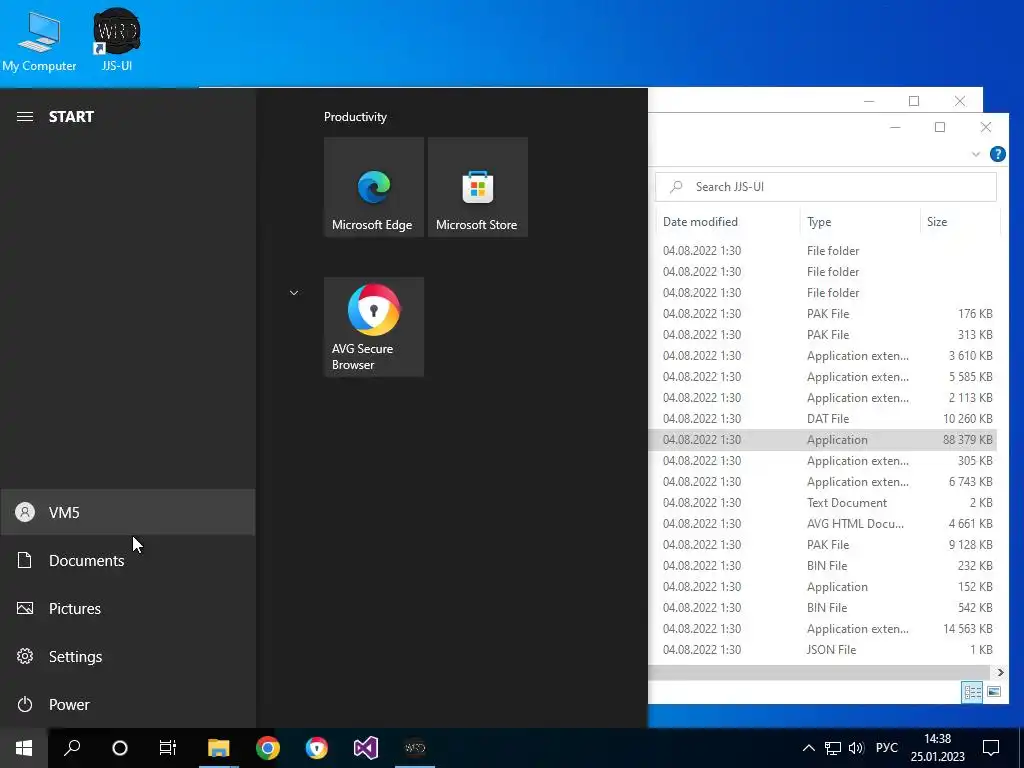Open the JJS-UI desktop shortcut
The image size is (1024, 768).
click(x=117, y=40)
